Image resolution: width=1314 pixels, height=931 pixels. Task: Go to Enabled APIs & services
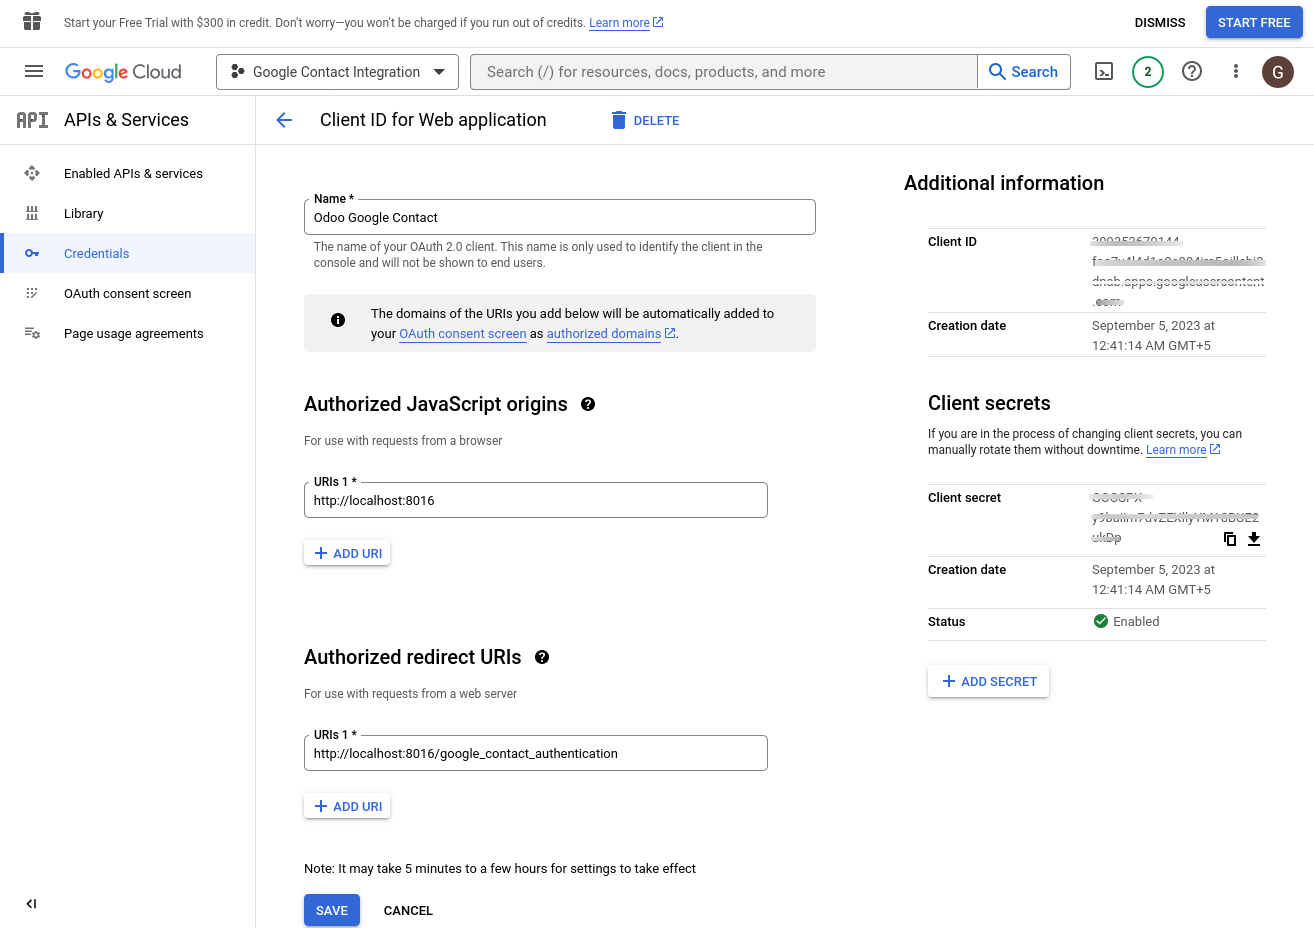[x=133, y=174]
